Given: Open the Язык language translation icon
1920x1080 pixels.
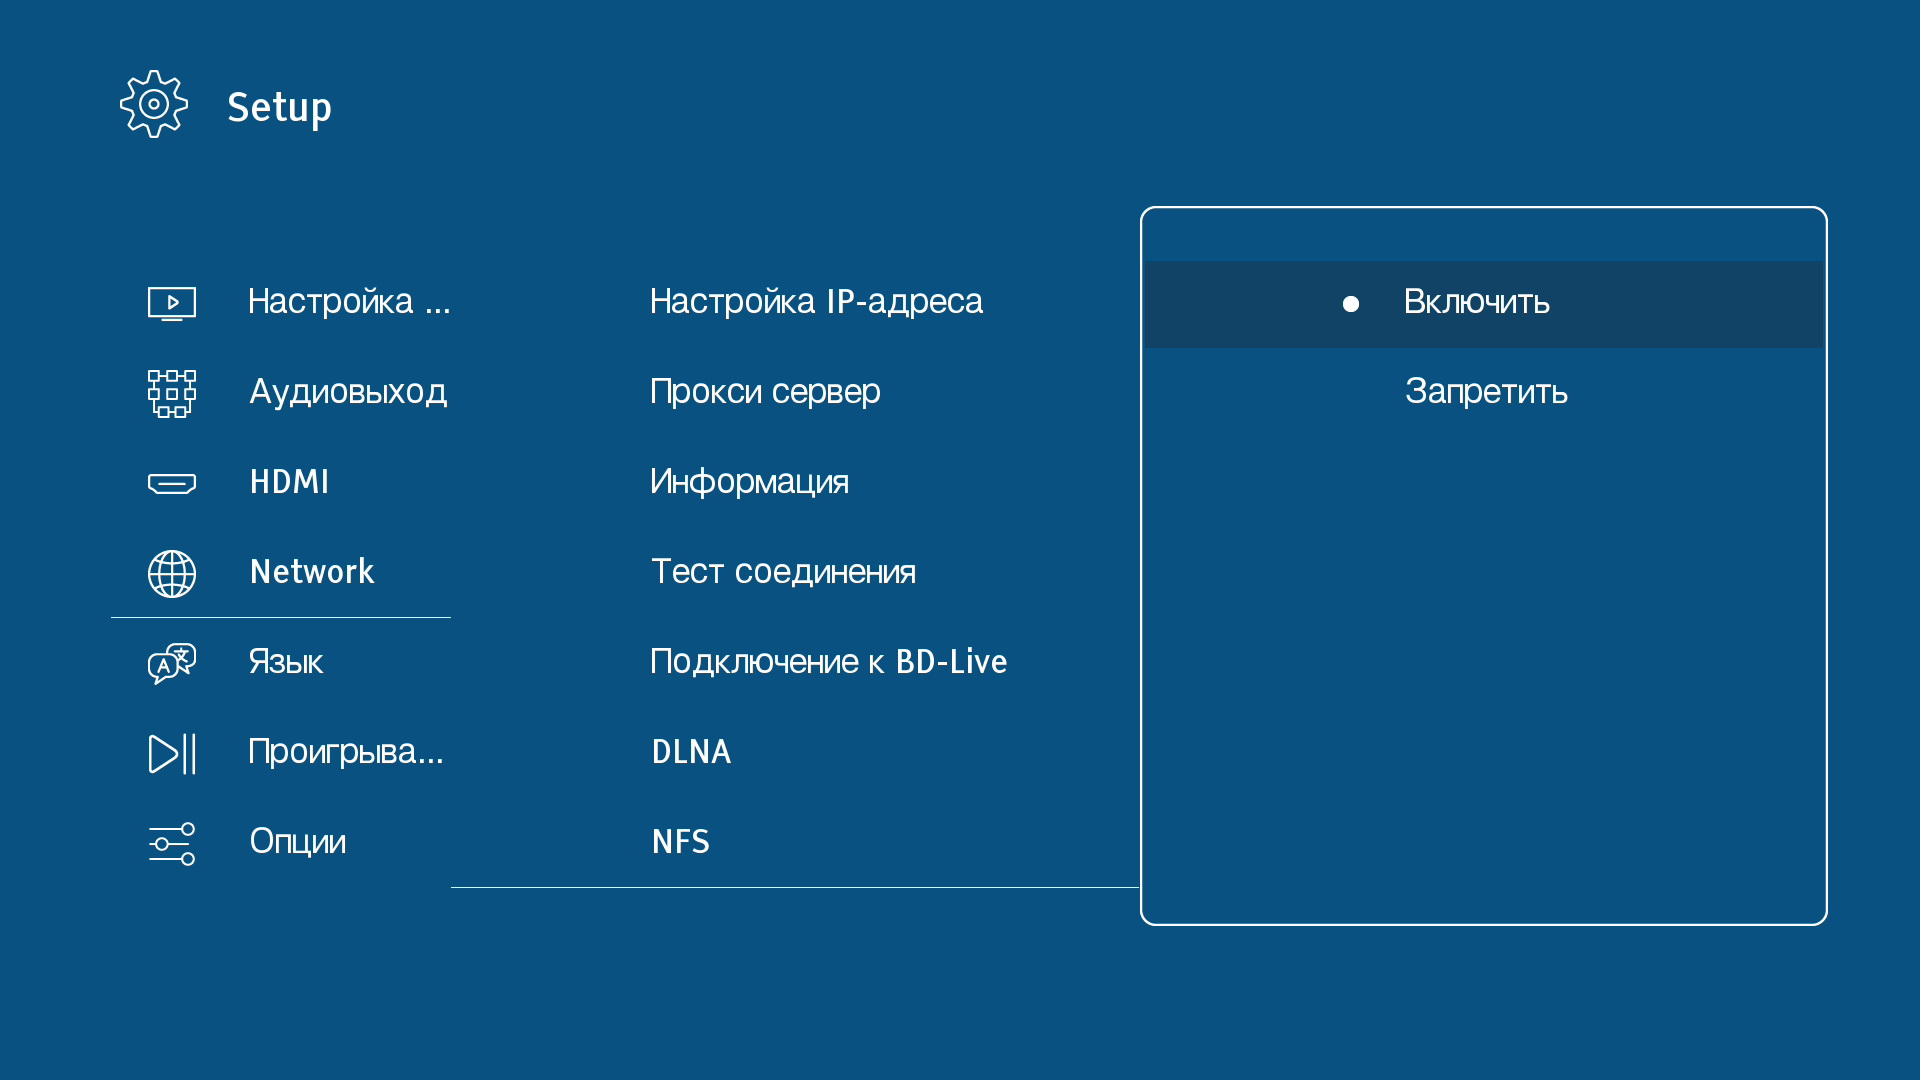Looking at the screenshot, I should pos(172,663).
